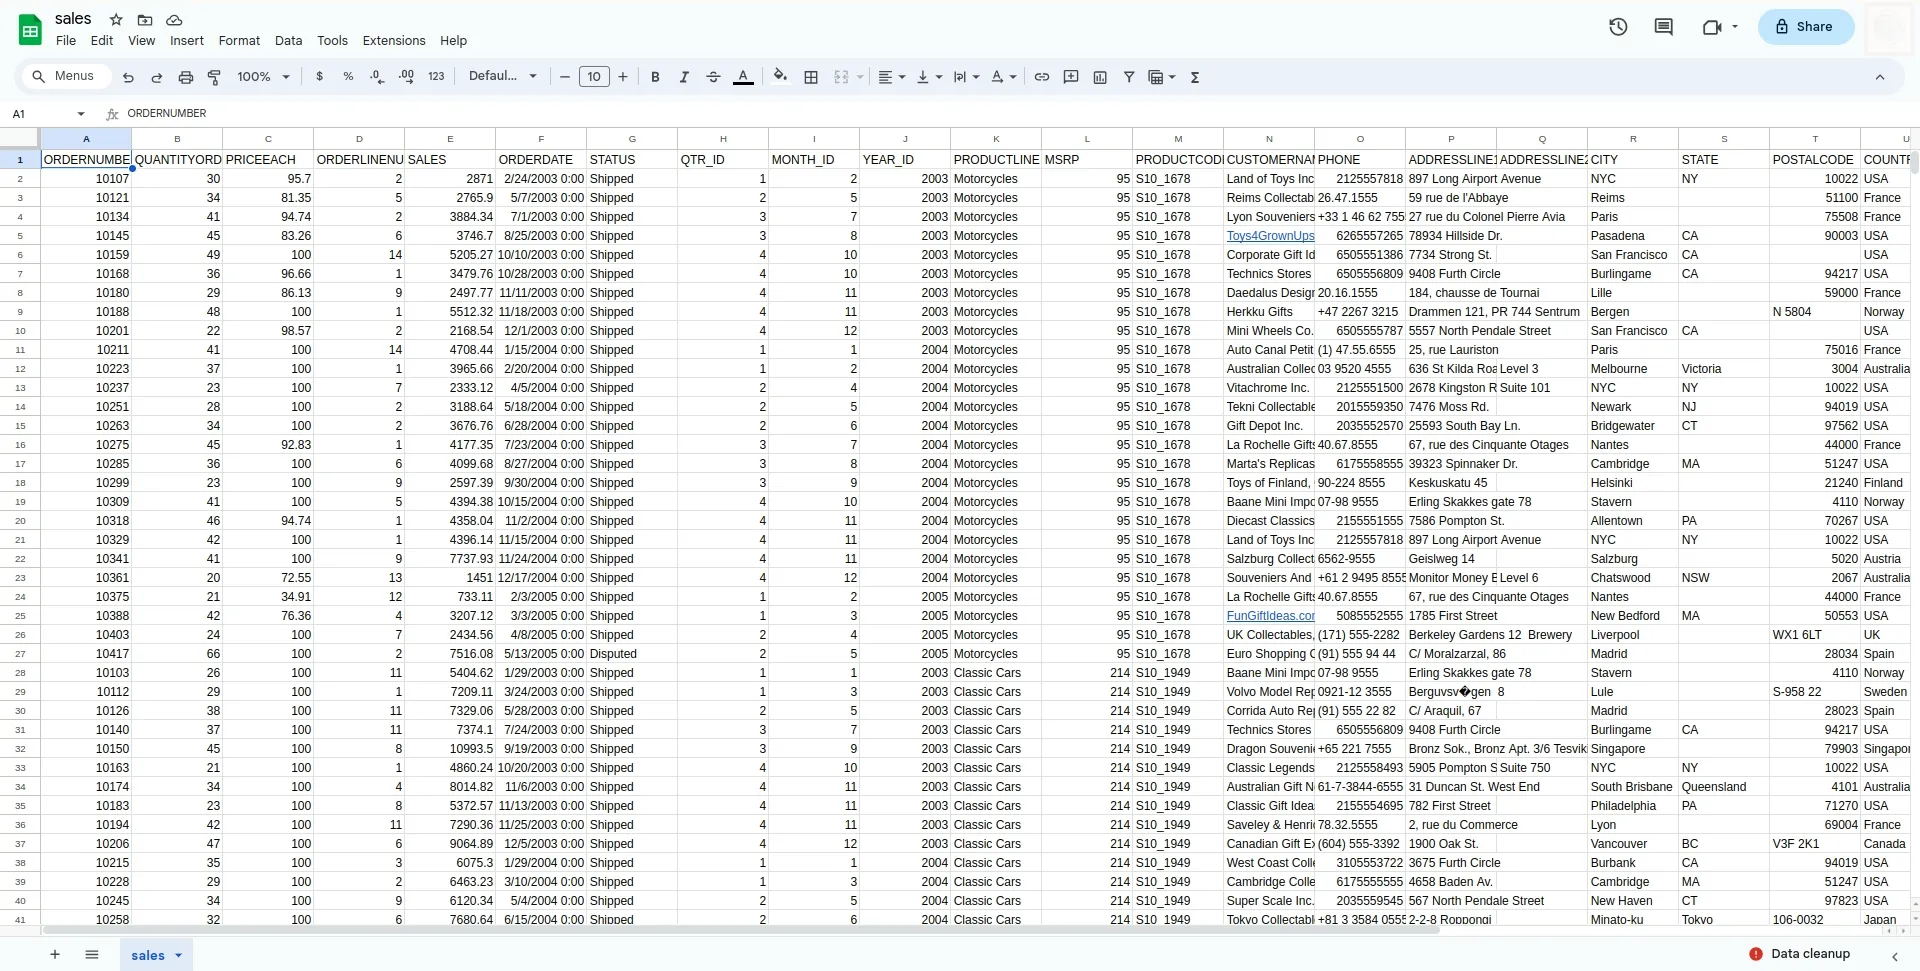Open the Edit menu
Screen dimensions: 1920x971
point(102,41)
